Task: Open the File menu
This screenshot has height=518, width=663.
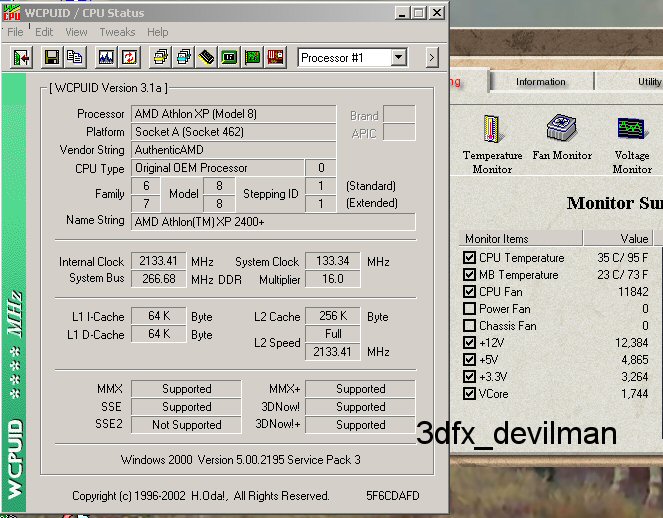Action: click(x=15, y=32)
